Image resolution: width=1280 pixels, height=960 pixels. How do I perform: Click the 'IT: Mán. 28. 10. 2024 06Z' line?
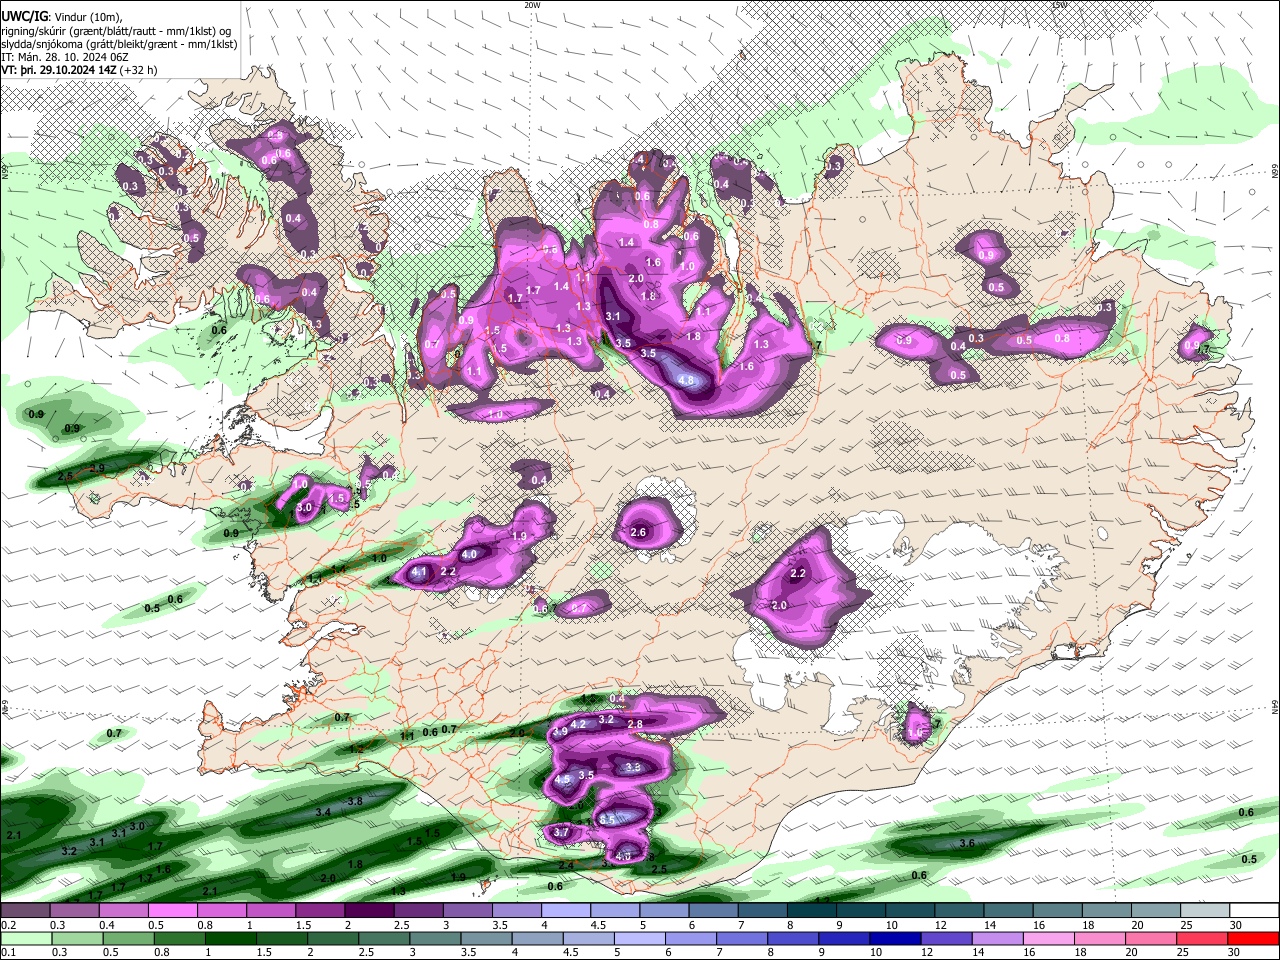tap(65, 57)
